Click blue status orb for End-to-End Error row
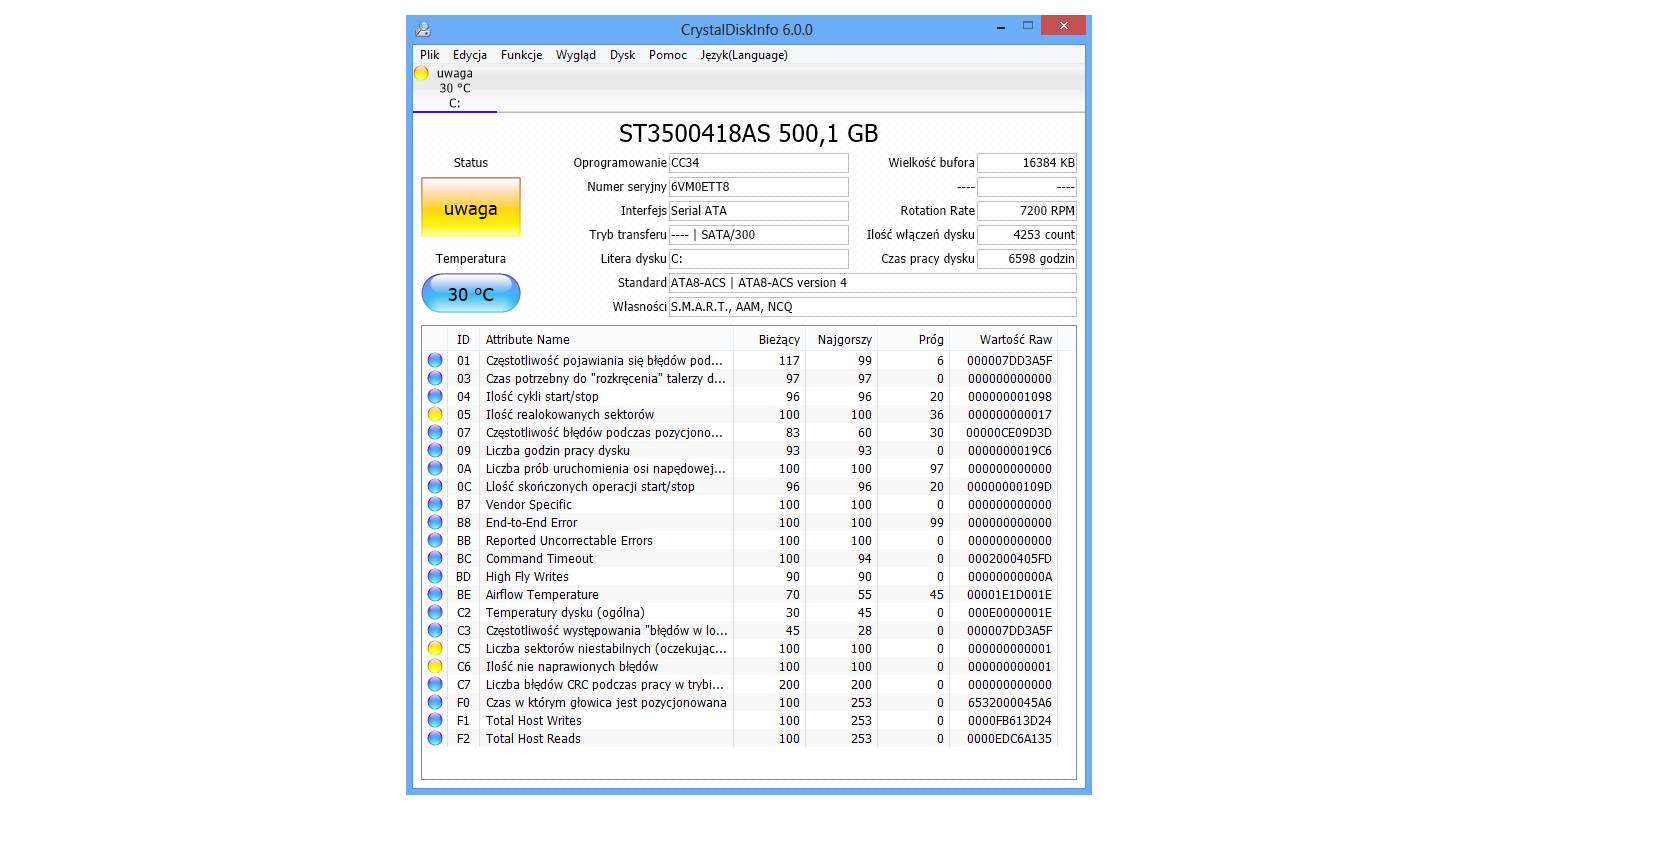 coord(435,522)
